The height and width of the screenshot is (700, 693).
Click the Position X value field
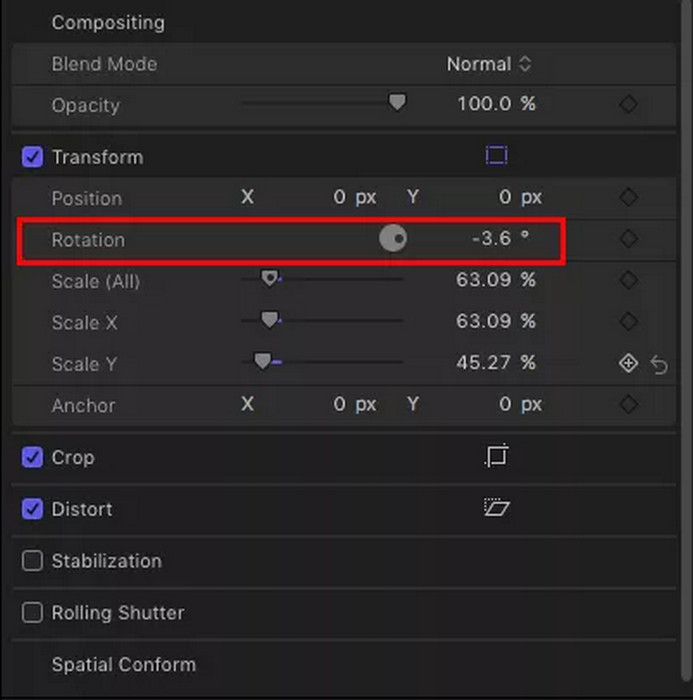pyautogui.click(x=355, y=197)
